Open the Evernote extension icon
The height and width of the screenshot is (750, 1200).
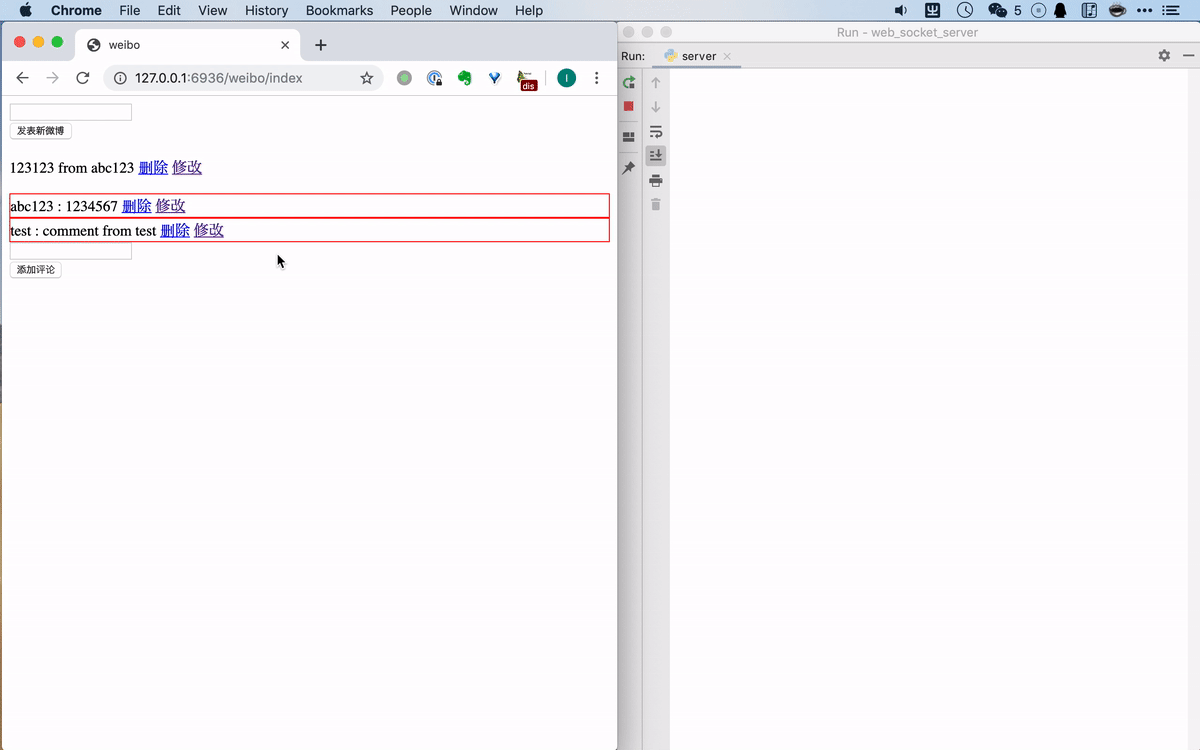[464, 78]
